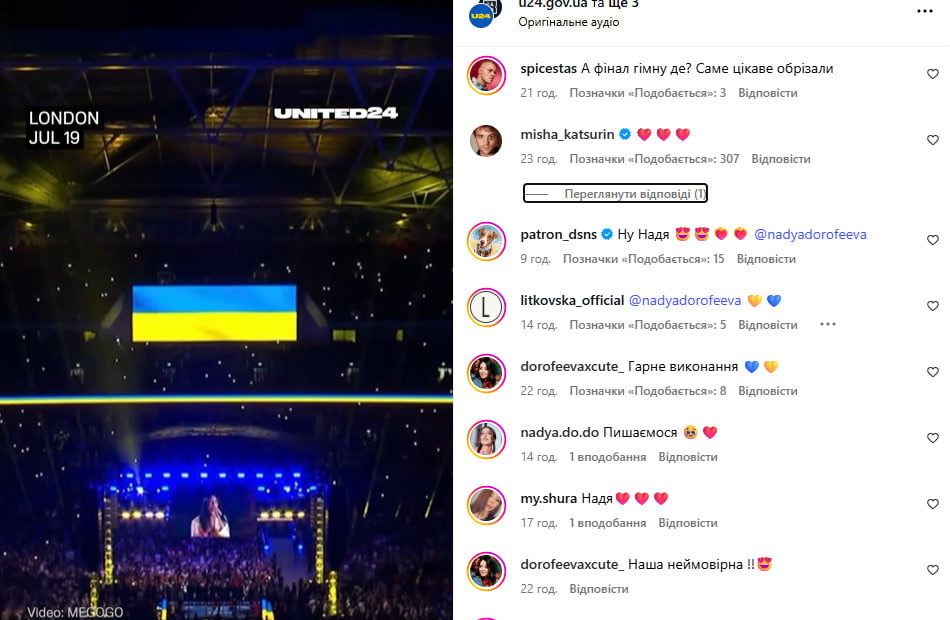This screenshot has height=620, width=950.
Task: Like the comment by spicestas
Action: click(932, 74)
